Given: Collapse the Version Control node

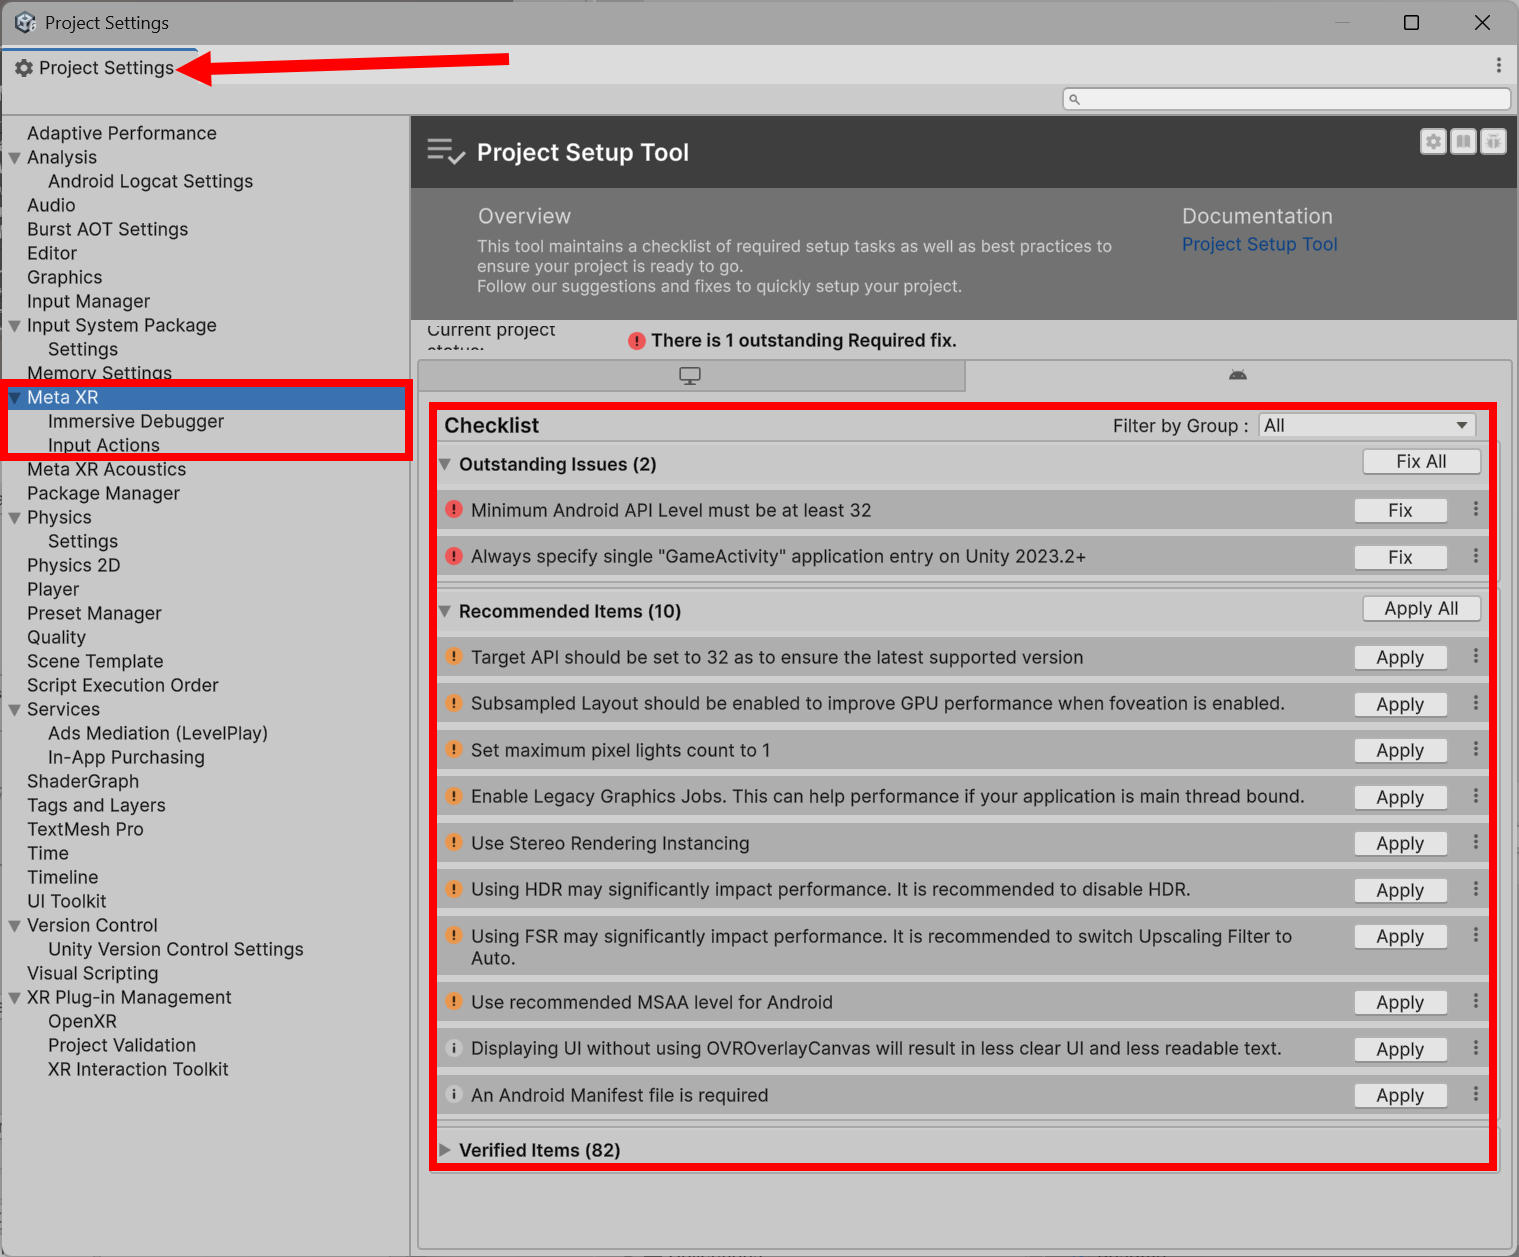Looking at the screenshot, I should [15, 926].
